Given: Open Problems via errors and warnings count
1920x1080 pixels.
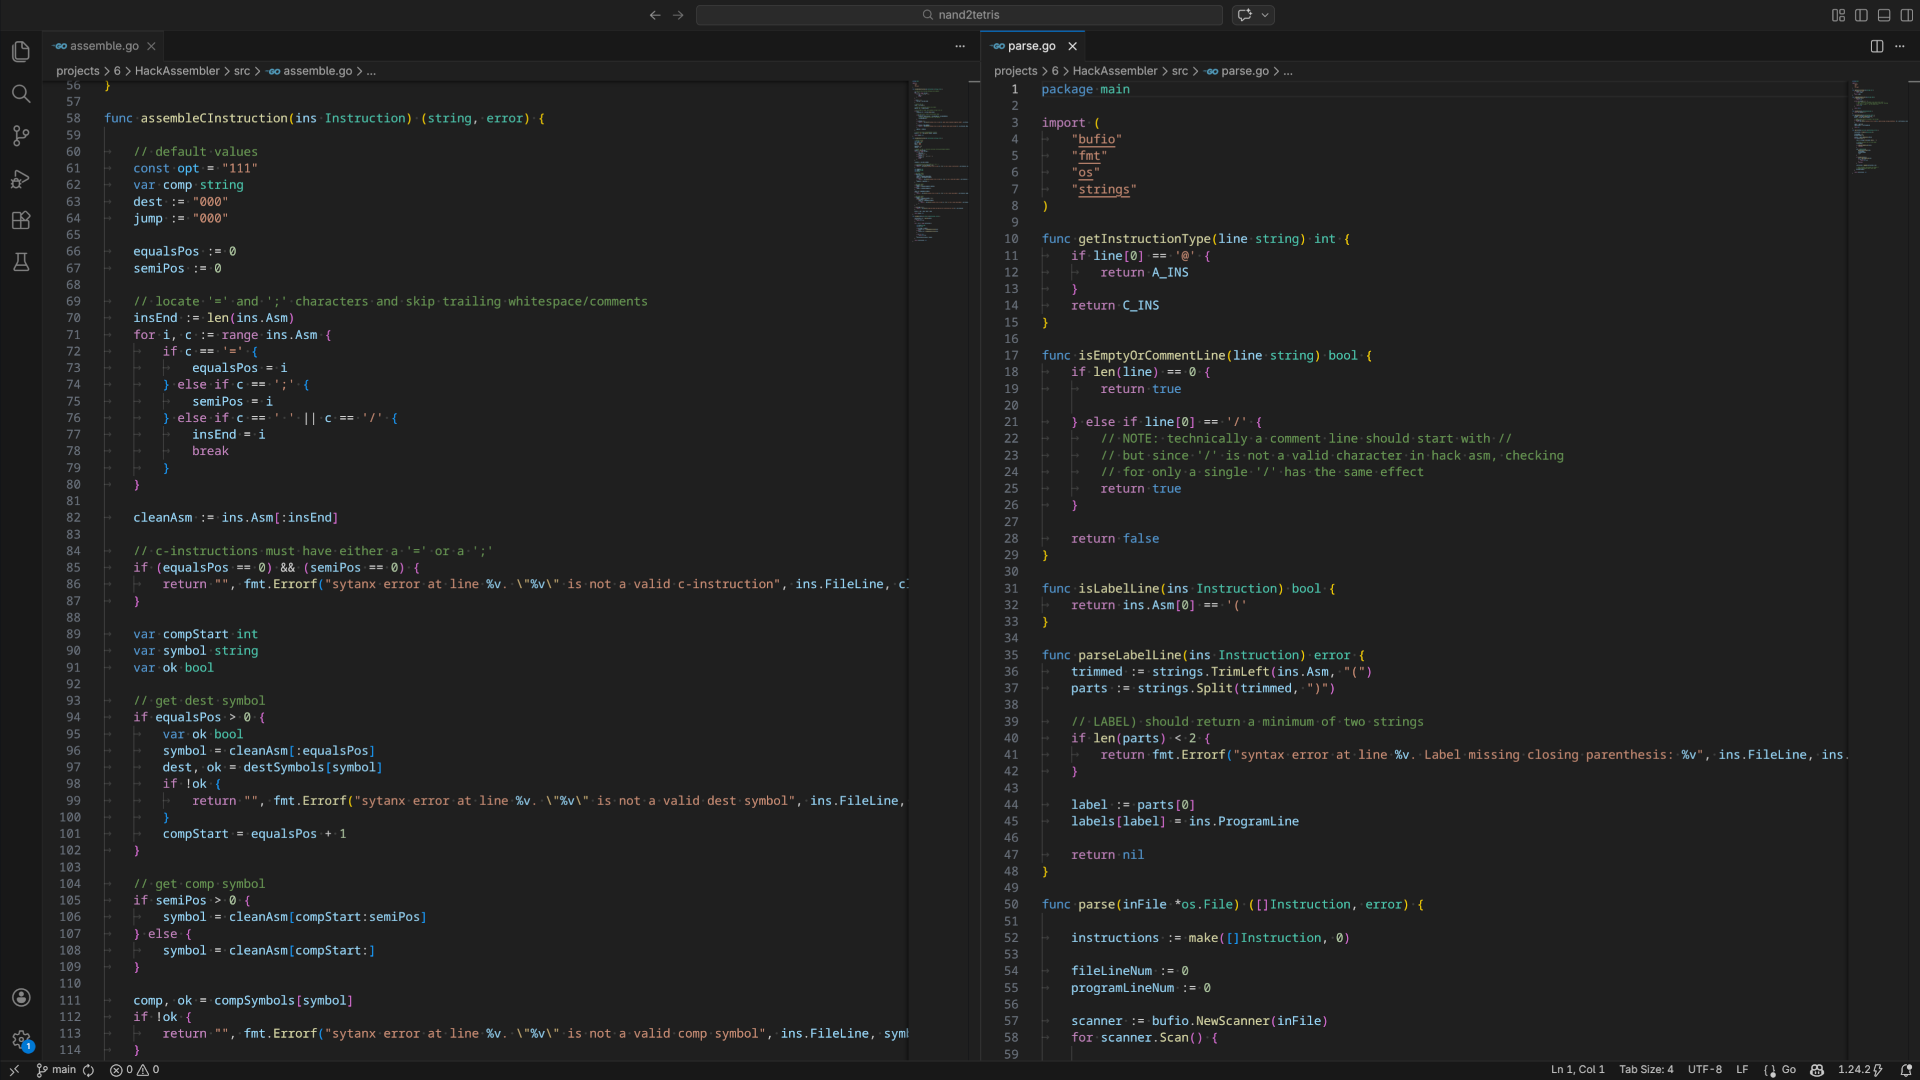Looking at the screenshot, I should tap(134, 1070).
